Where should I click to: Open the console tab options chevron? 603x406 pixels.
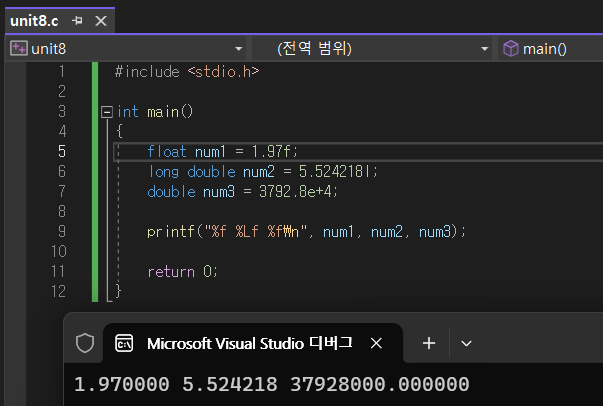click(466, 343)
